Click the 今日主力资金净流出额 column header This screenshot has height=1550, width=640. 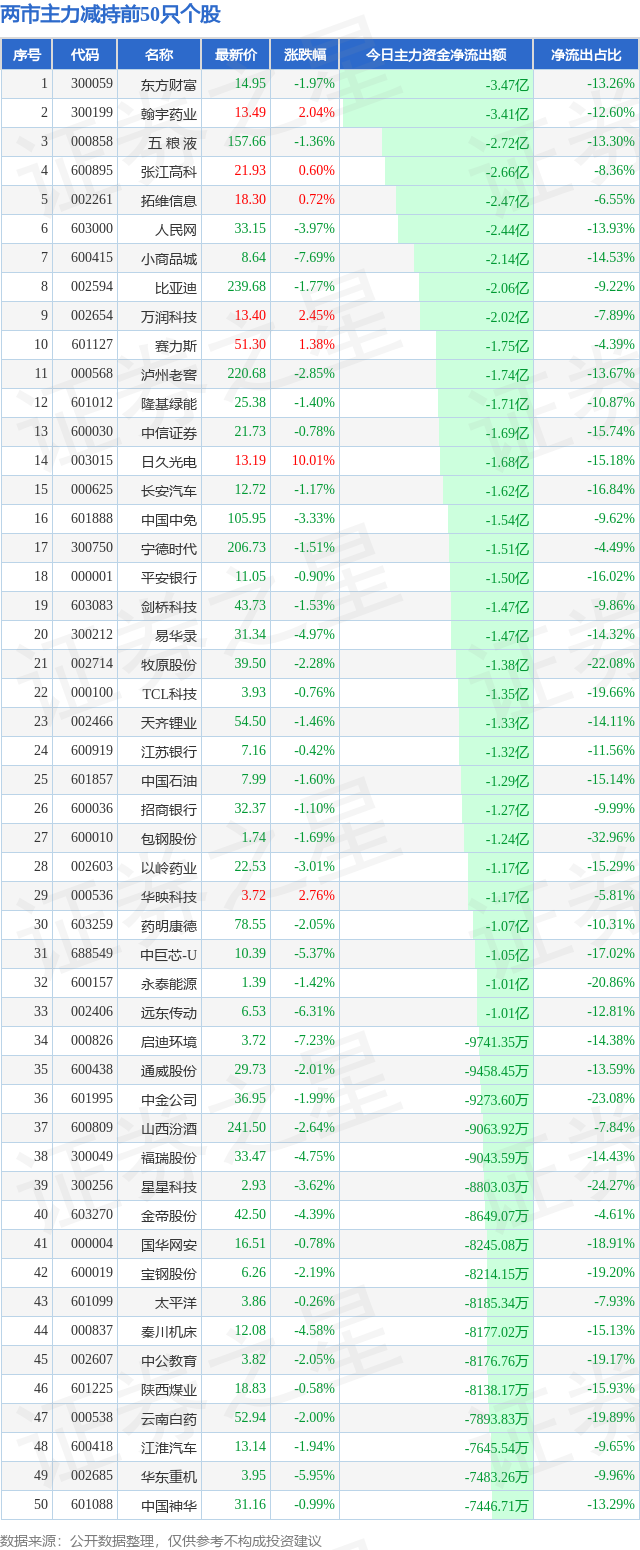click(x=436, y=54)
